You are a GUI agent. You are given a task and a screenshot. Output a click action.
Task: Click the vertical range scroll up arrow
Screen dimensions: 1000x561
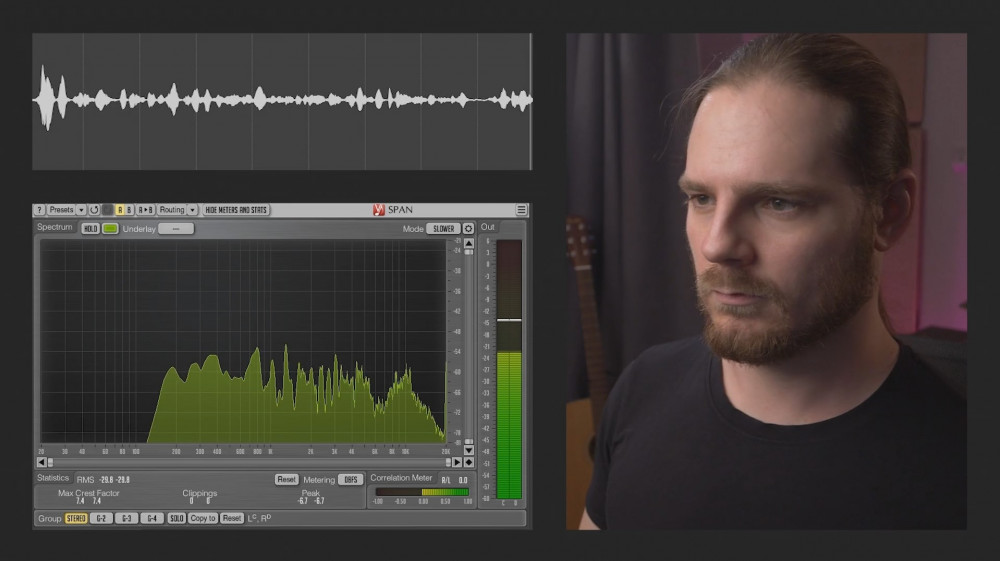click(x=468, y=243)
